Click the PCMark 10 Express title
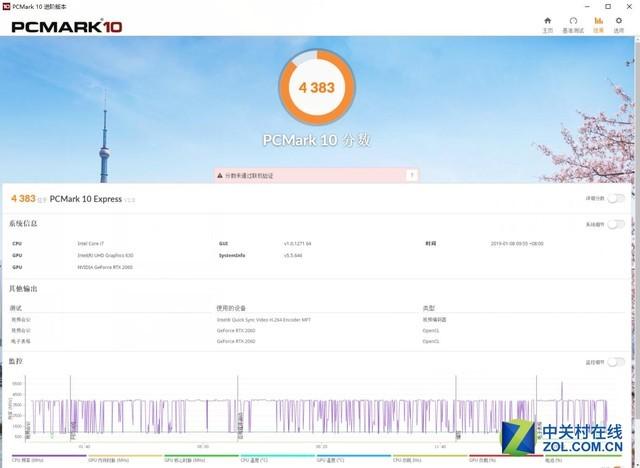640x468 pixels. (86, 199)
